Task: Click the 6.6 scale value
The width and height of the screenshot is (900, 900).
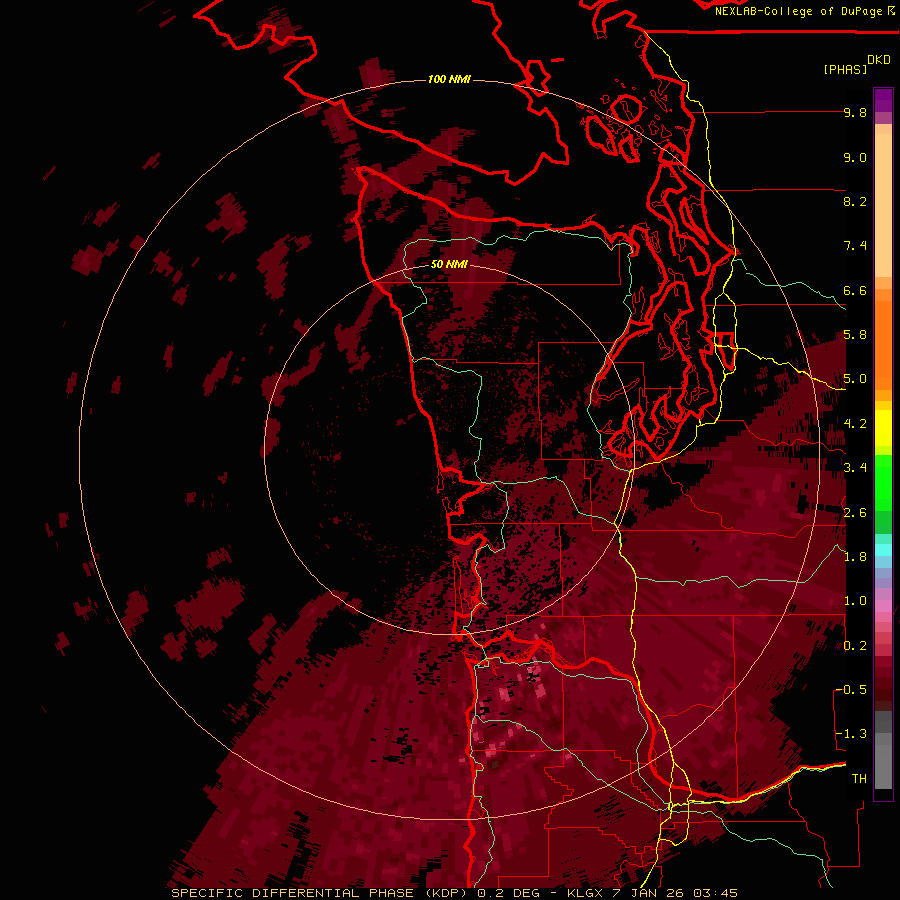Action: point(855,290)
